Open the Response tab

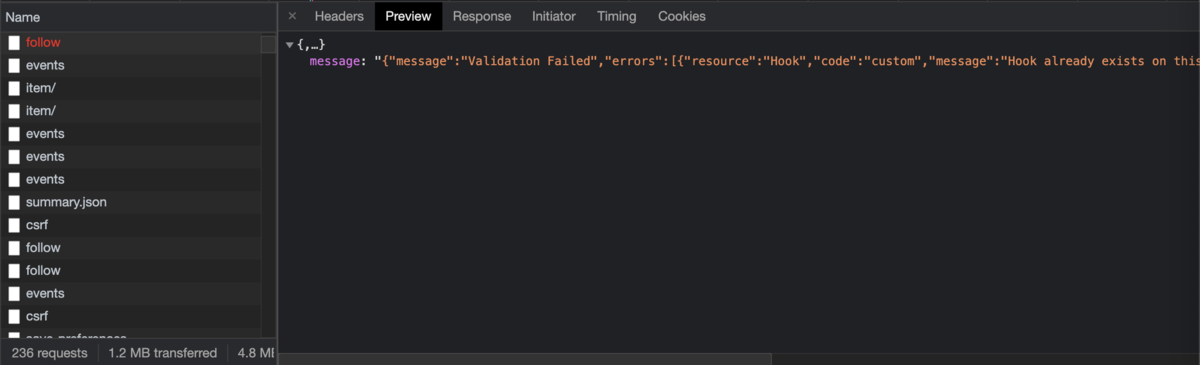point(481,16)
